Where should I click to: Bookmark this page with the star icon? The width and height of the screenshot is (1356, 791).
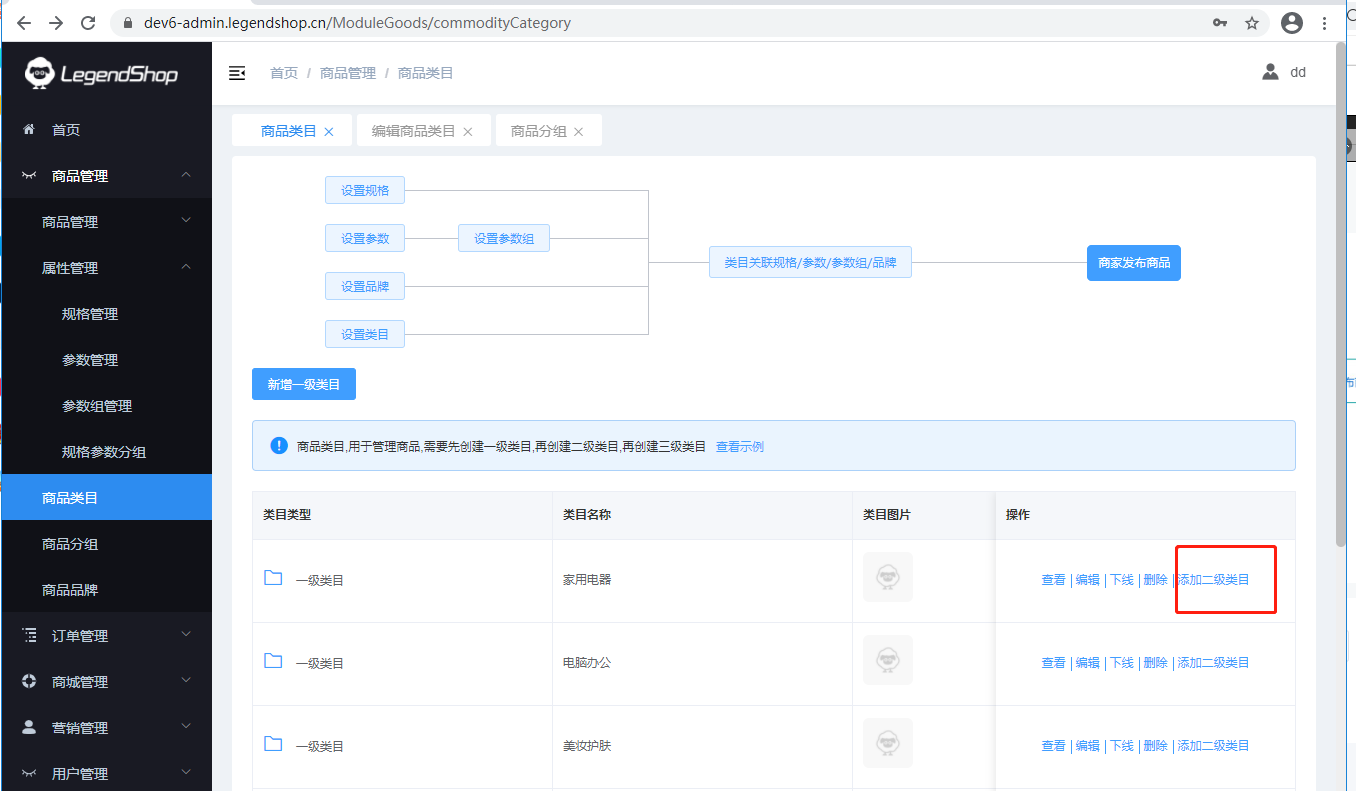coord(1252,23)
